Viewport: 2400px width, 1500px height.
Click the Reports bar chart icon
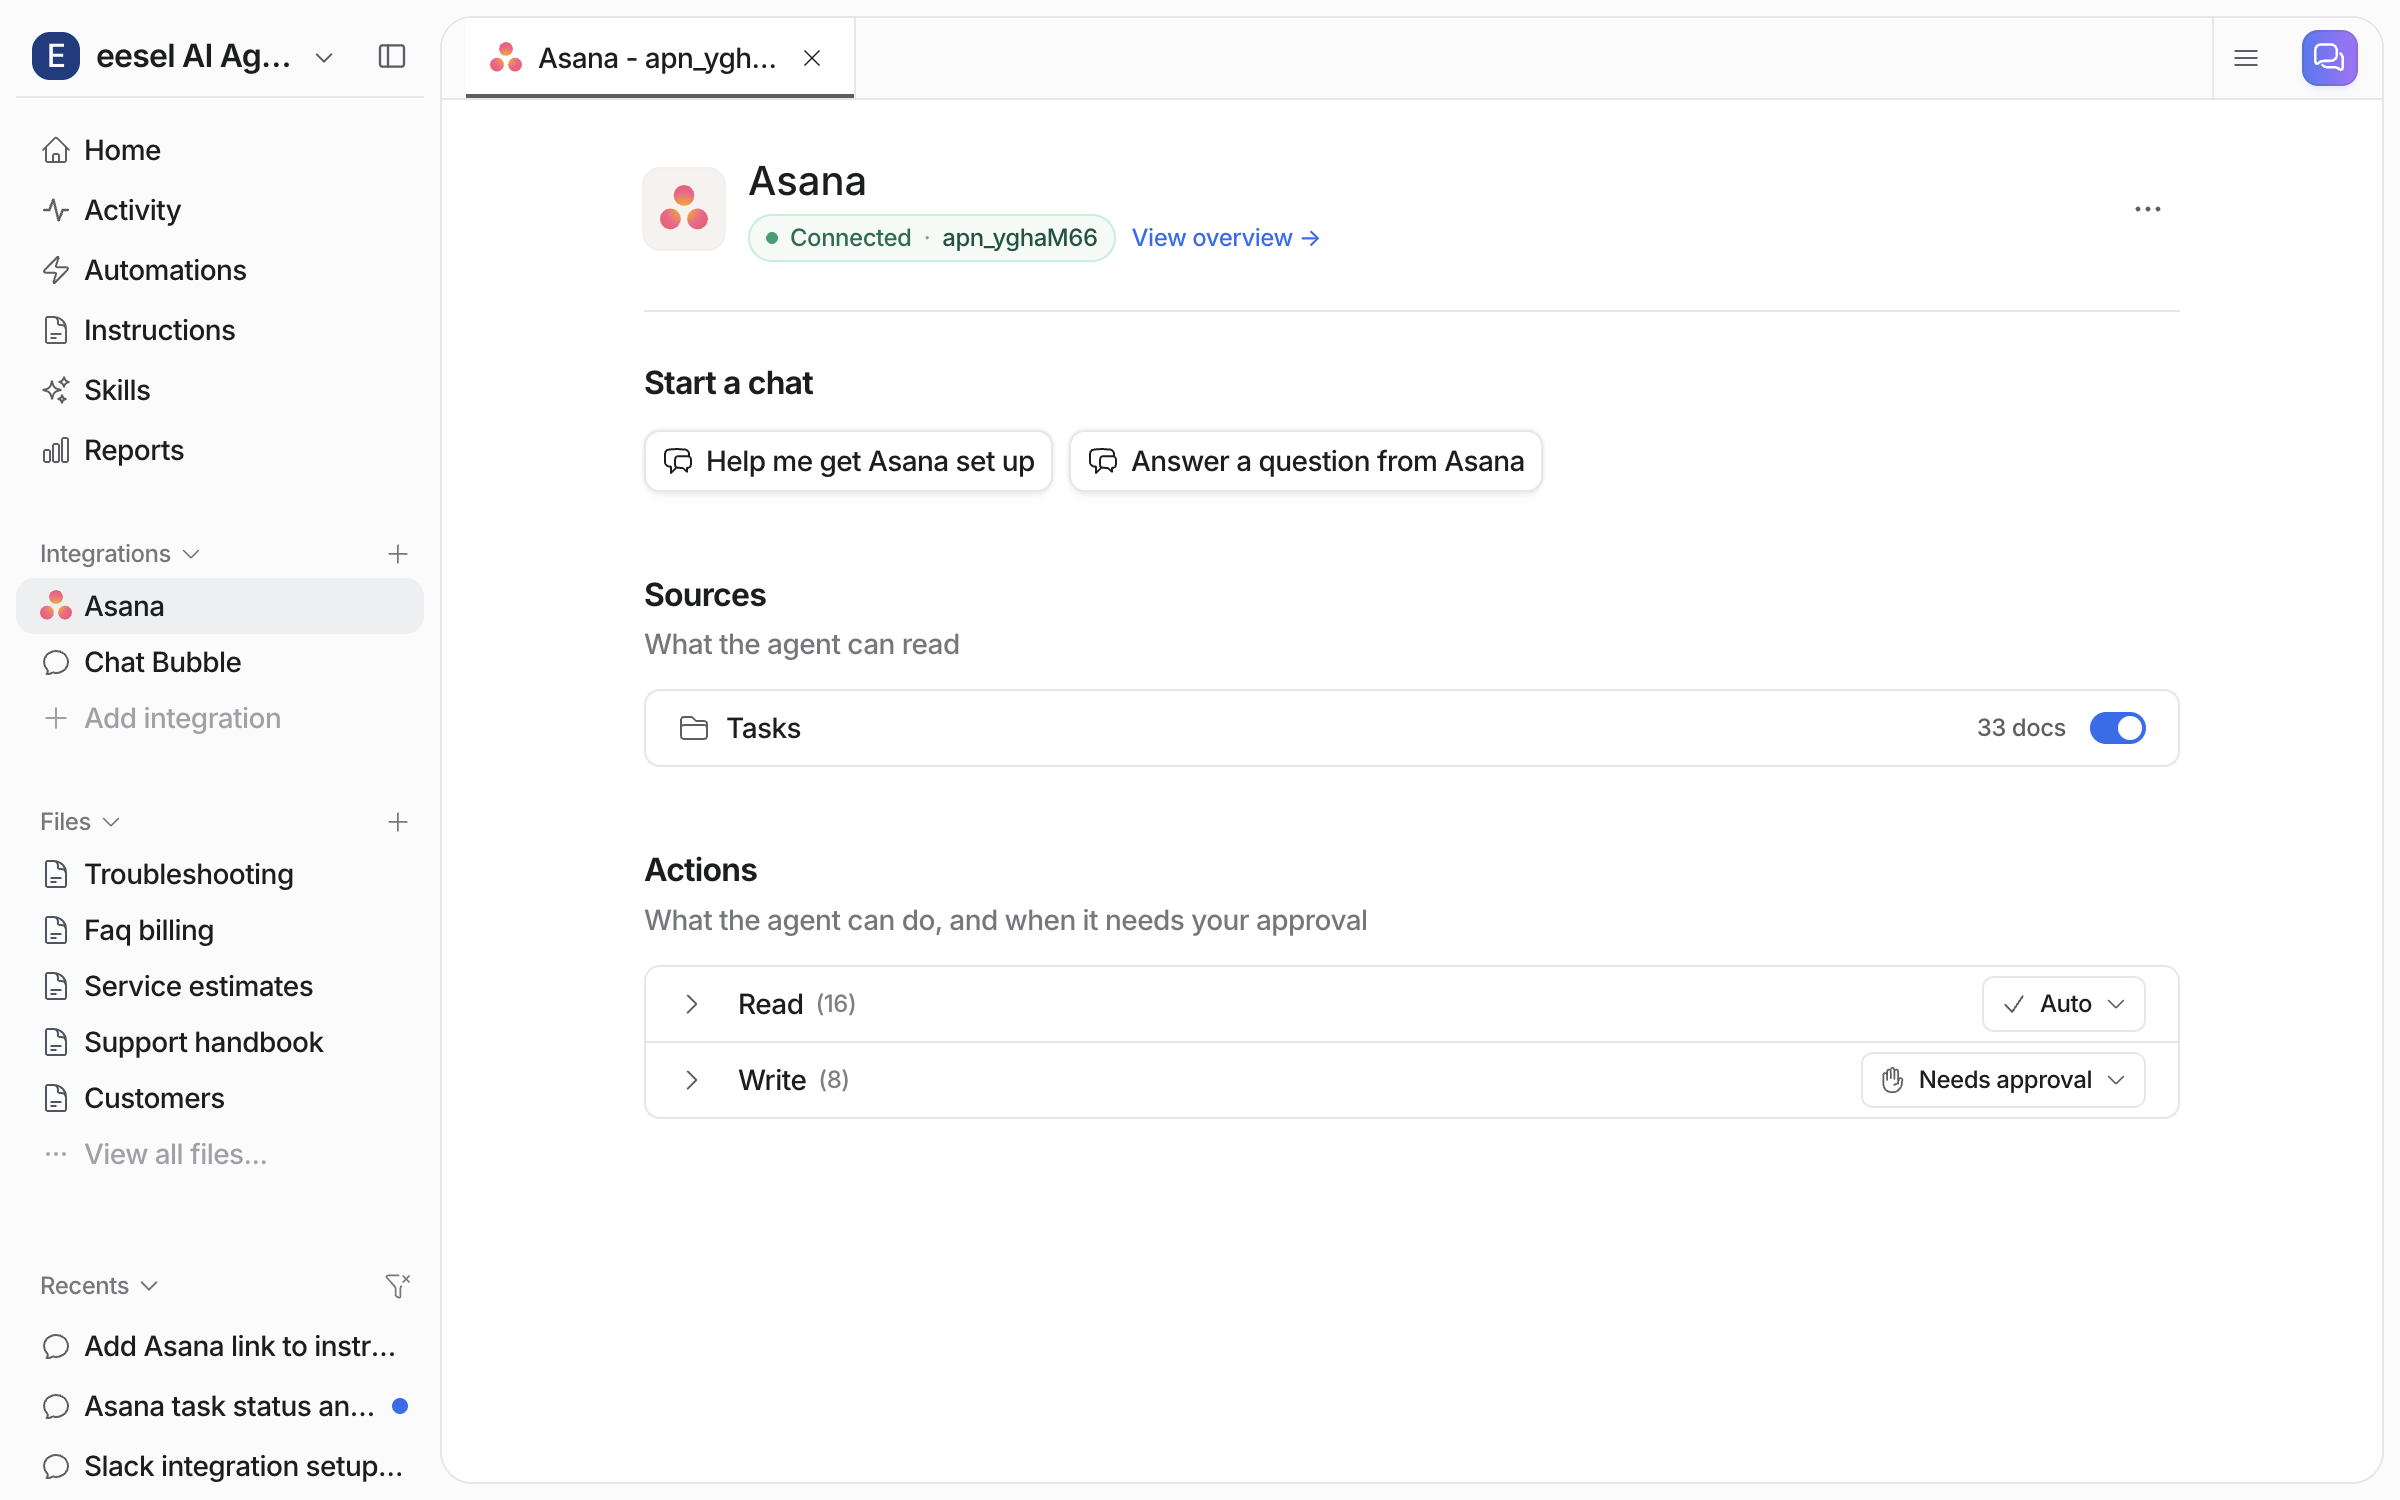tap(56, 450)
